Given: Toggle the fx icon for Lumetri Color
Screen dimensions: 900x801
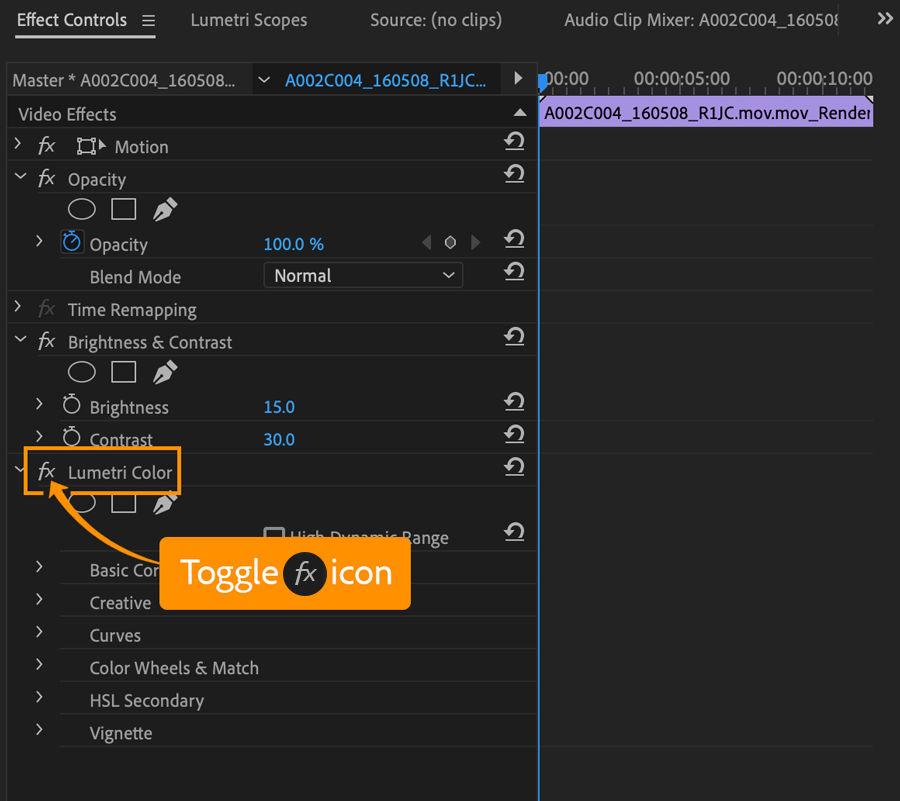Looking at the screenshot, I should pyautogui.click(x=46, y=470).
